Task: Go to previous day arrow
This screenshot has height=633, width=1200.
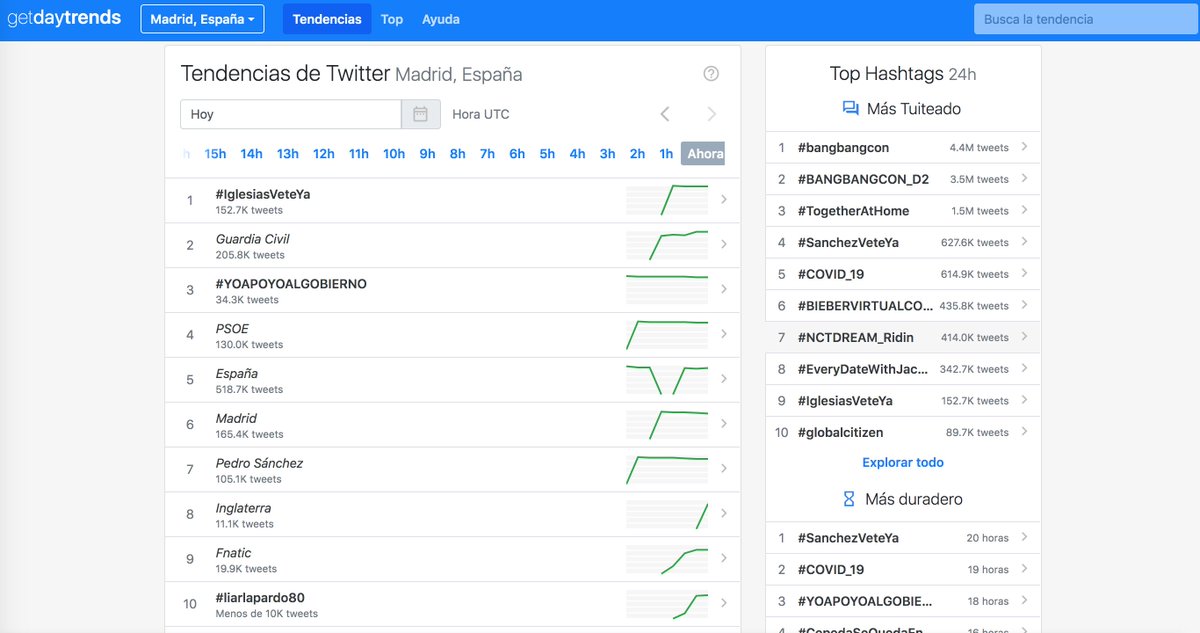Action: click(x=665, y=114)
